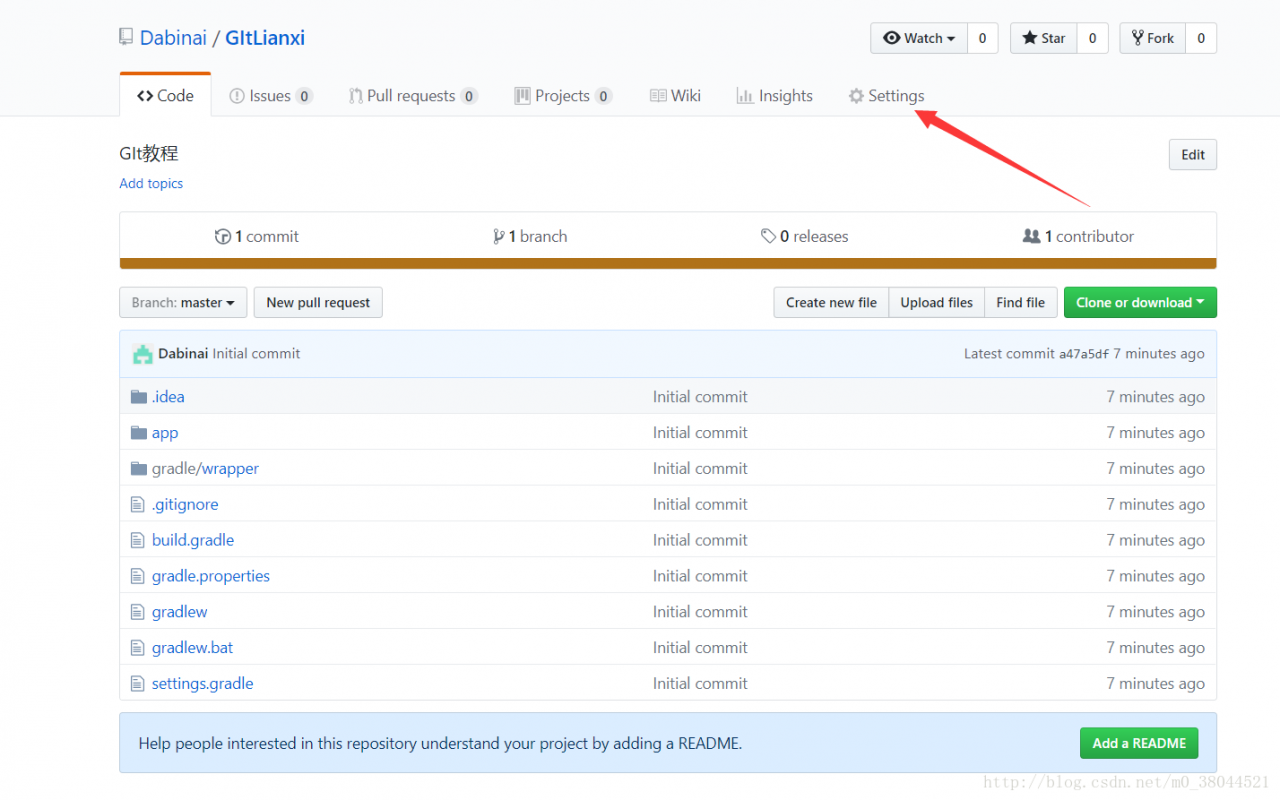View the 1 commit history link
The height and width of the screenshot is (800, 1280).
click(x=257, y=237)
